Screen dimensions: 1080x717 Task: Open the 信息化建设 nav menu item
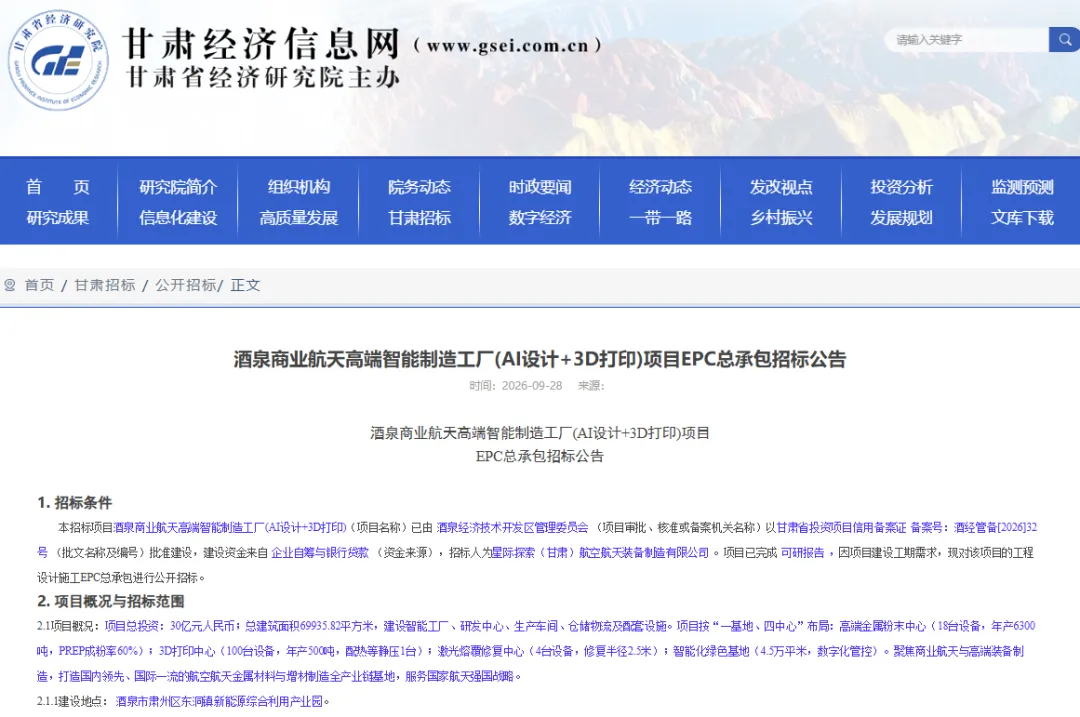click(x=178, y=218)
